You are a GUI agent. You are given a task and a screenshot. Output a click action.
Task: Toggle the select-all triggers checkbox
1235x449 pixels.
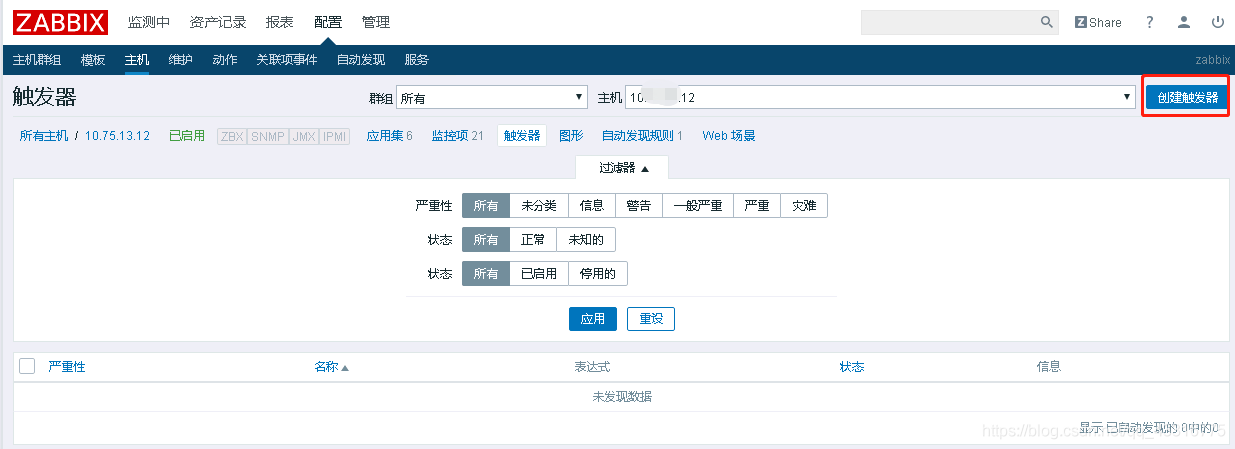(x=27, y=367)
